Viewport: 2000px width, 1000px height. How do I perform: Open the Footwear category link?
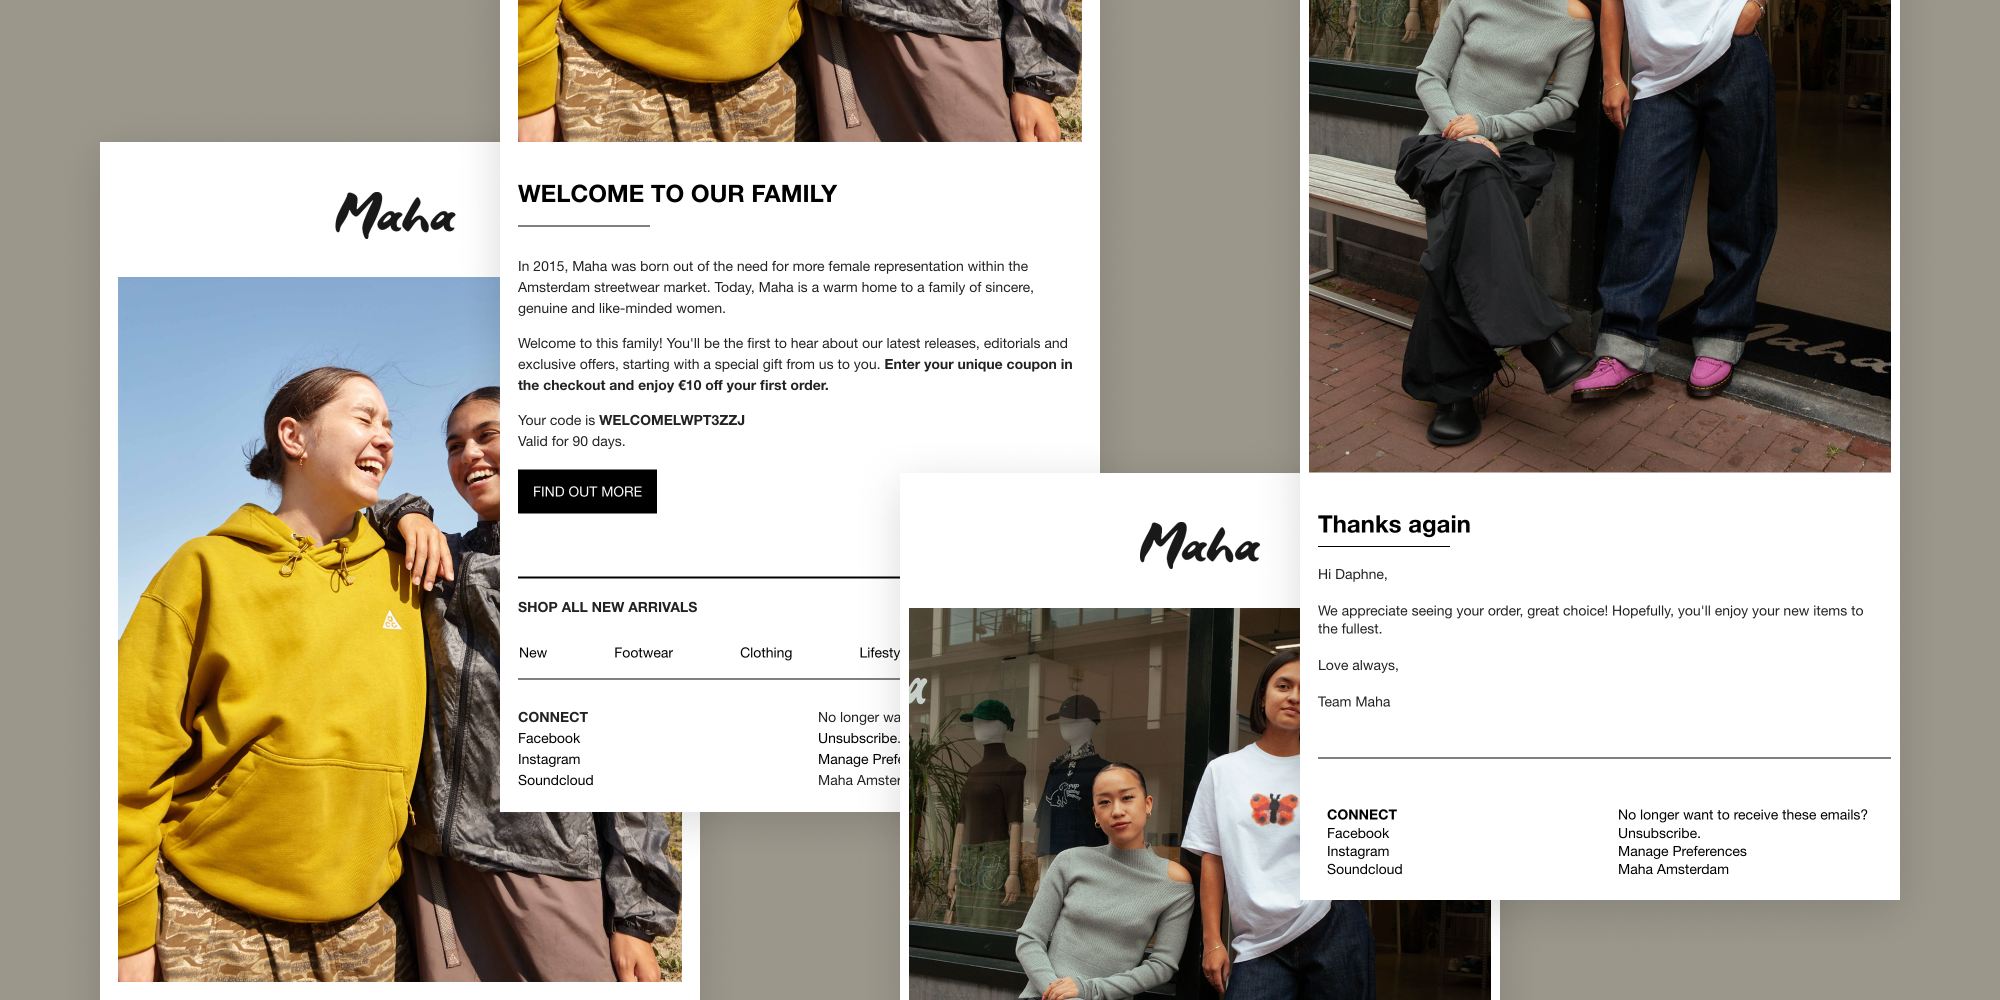coord(643,653)
